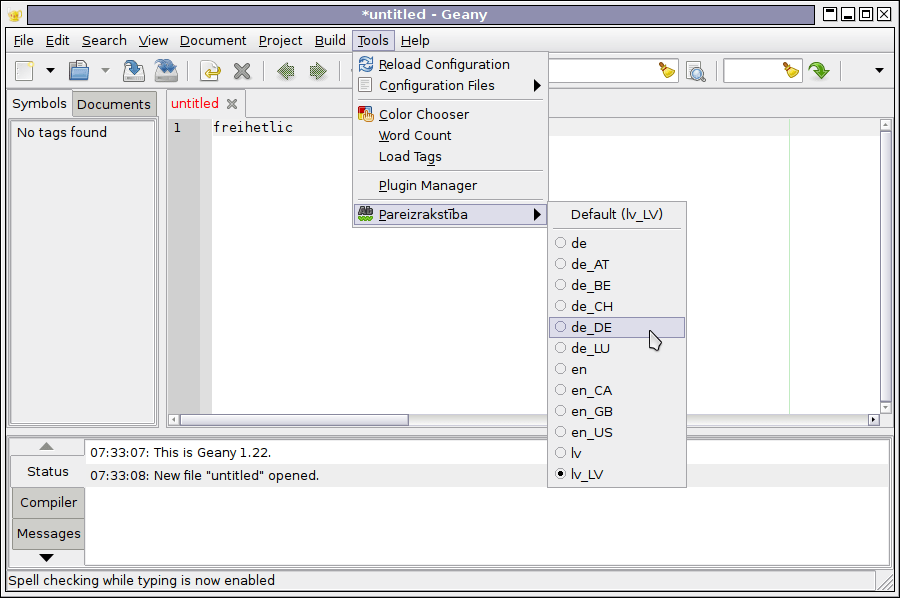The height and width of the screenshot is (598, 900).
Task: Click the green Jump to line arrow icon
Action: 819,71
